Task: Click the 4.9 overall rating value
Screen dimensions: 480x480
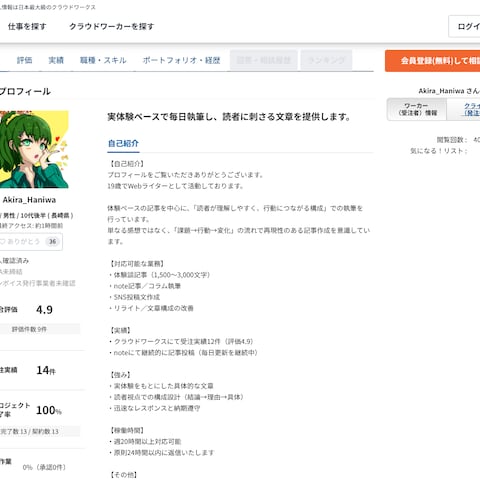Action: click(x=44, y=310)
